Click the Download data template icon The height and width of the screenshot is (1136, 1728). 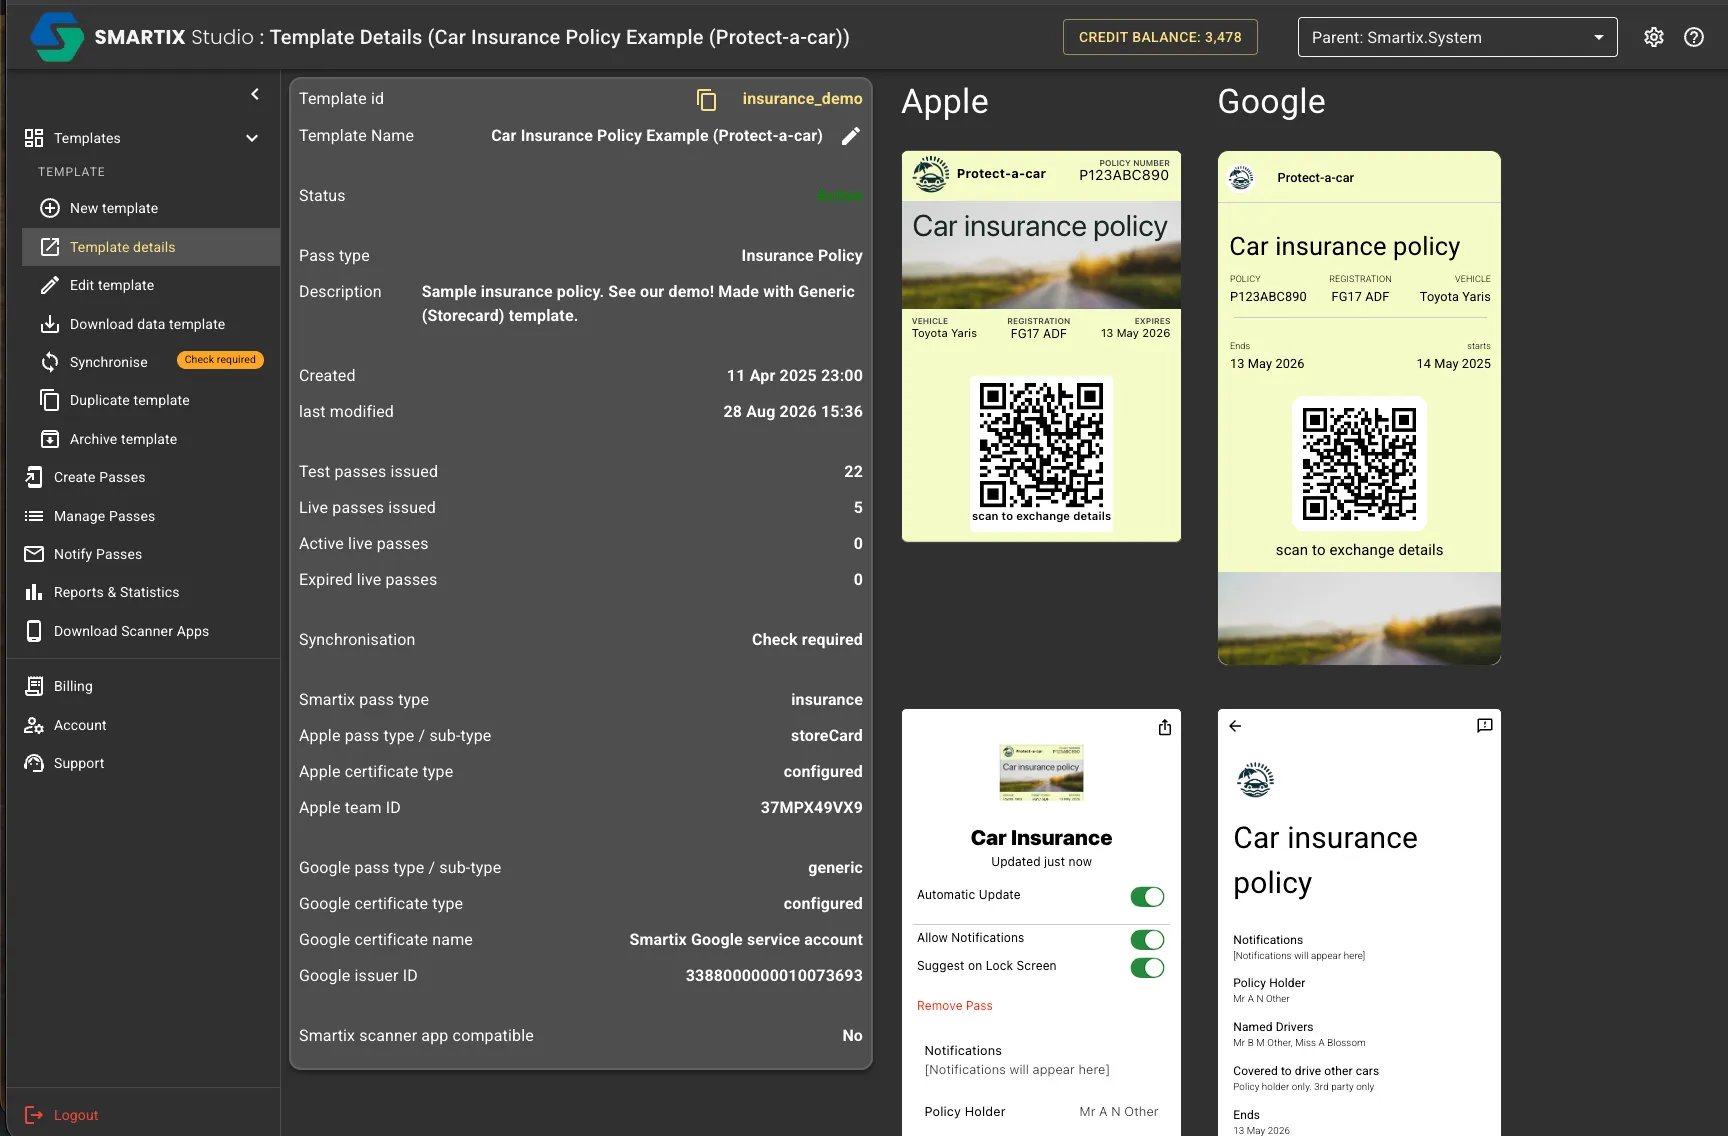(x=50, y=324)
